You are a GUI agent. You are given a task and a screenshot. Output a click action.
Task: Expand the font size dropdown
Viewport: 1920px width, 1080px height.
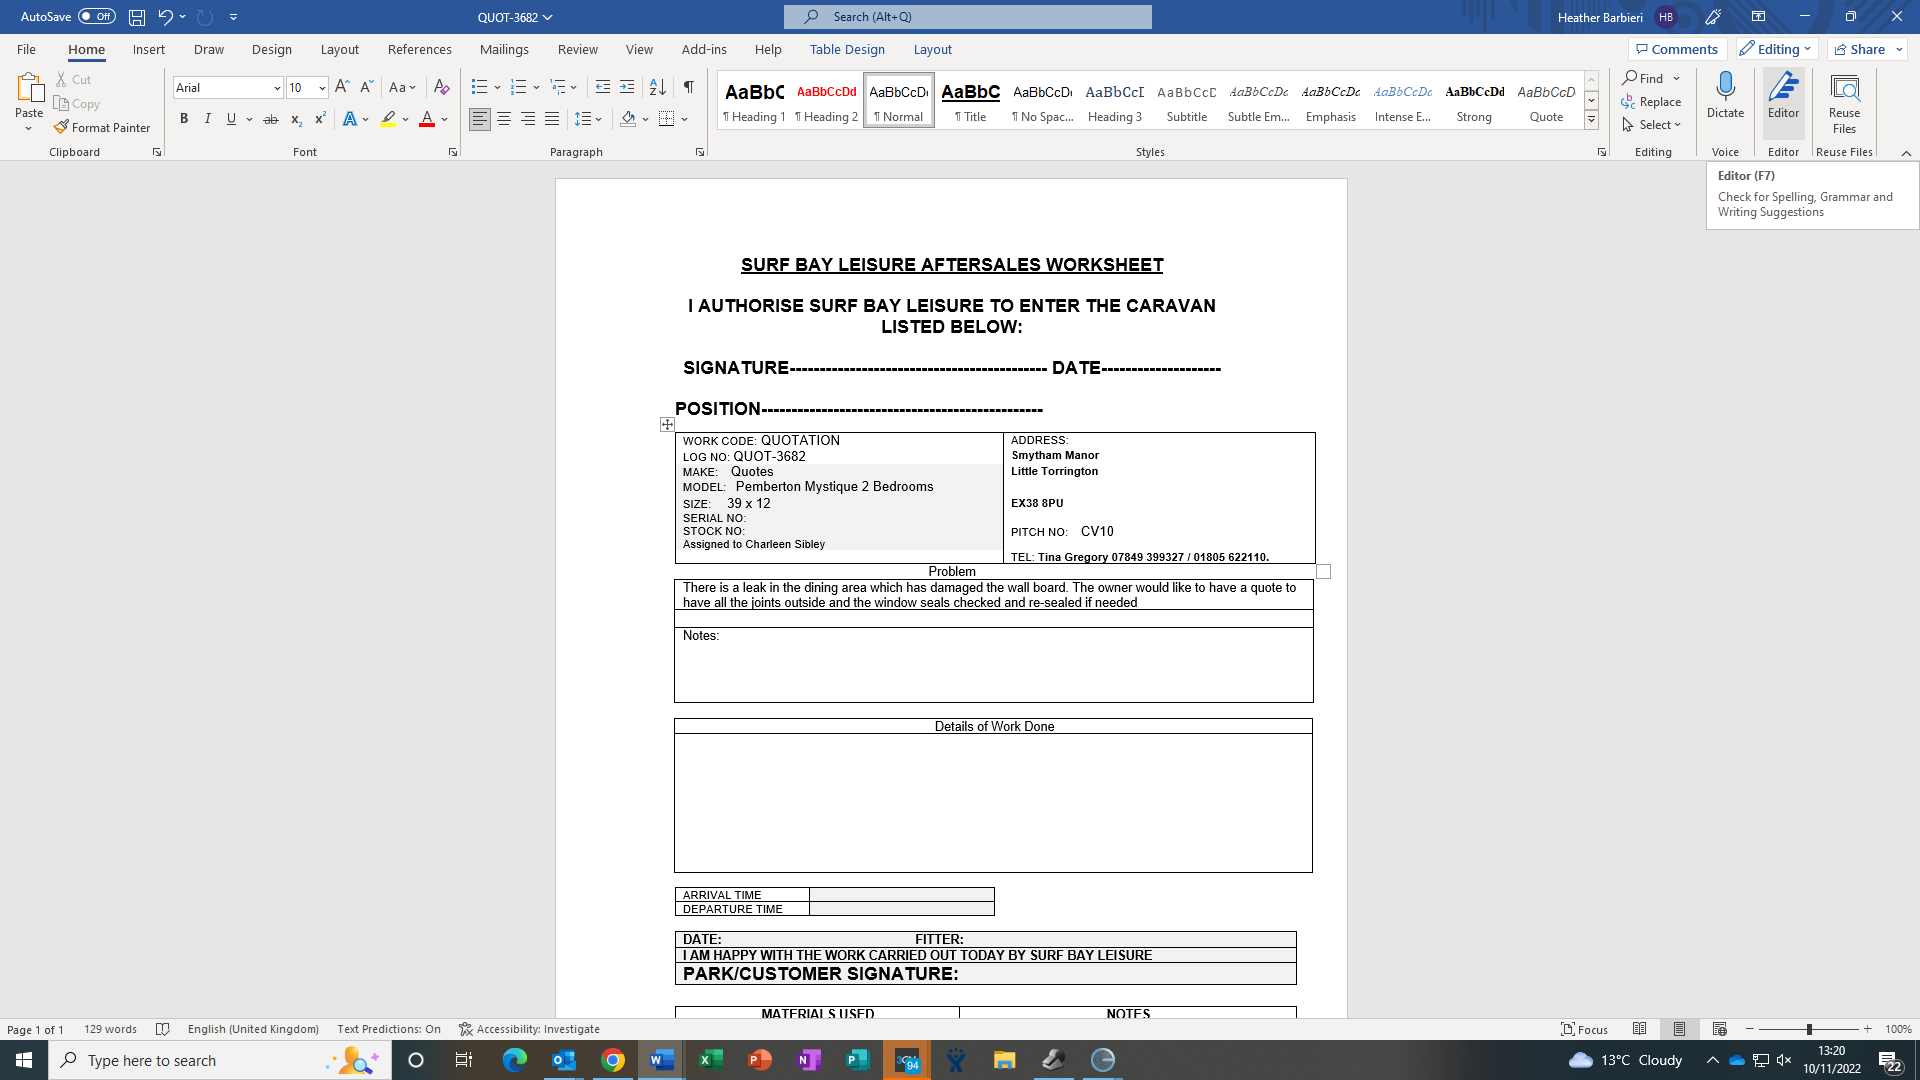point(322,88)
